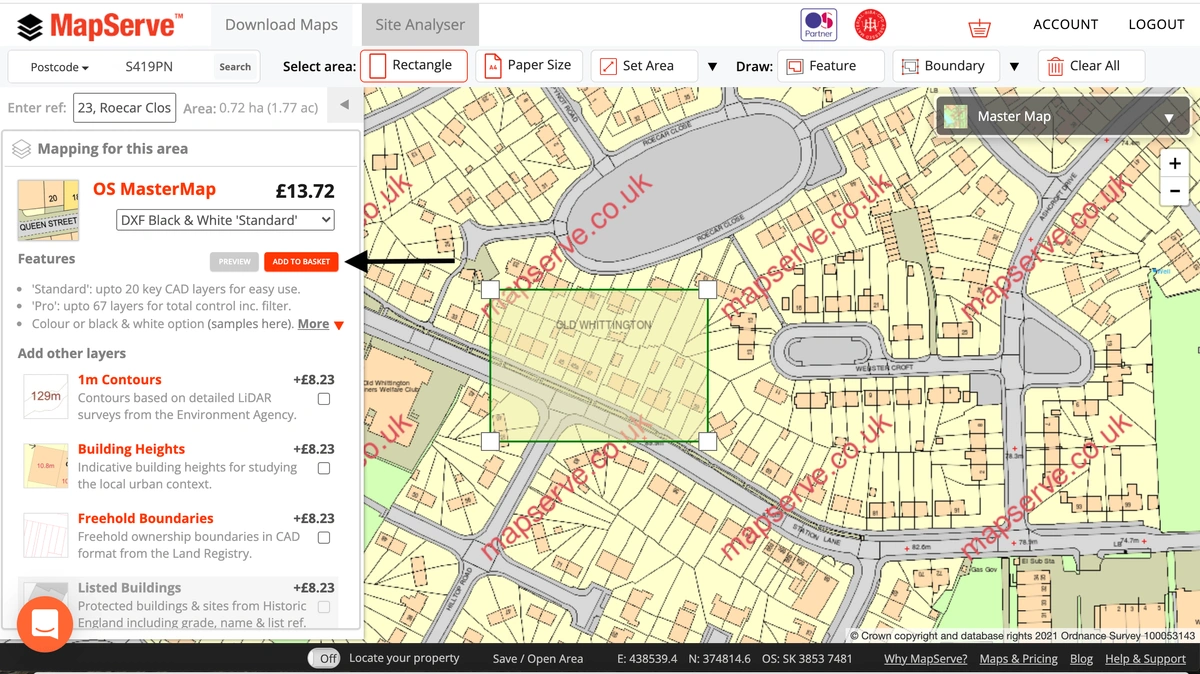Open the Blog link
This screenshot has height=674, width=1200.
[x=1081, y=659]
